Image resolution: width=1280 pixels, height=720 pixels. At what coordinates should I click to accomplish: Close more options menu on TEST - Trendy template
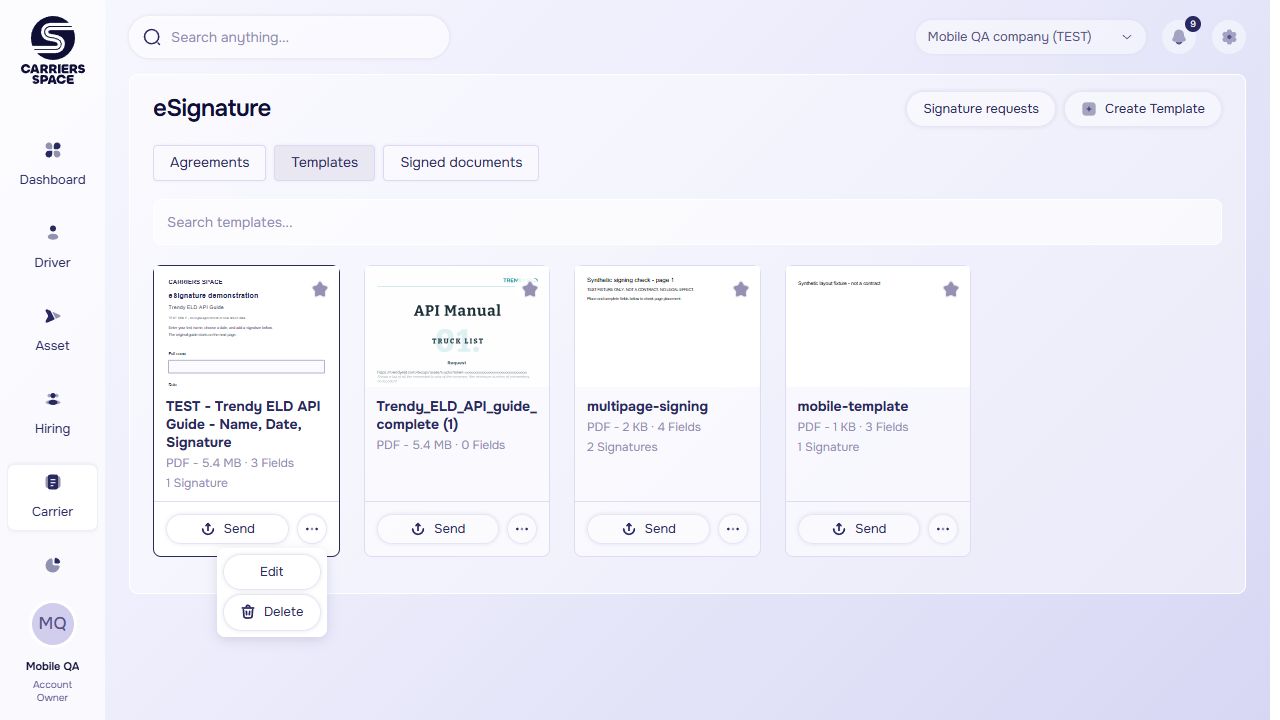(x=312, y=529)
